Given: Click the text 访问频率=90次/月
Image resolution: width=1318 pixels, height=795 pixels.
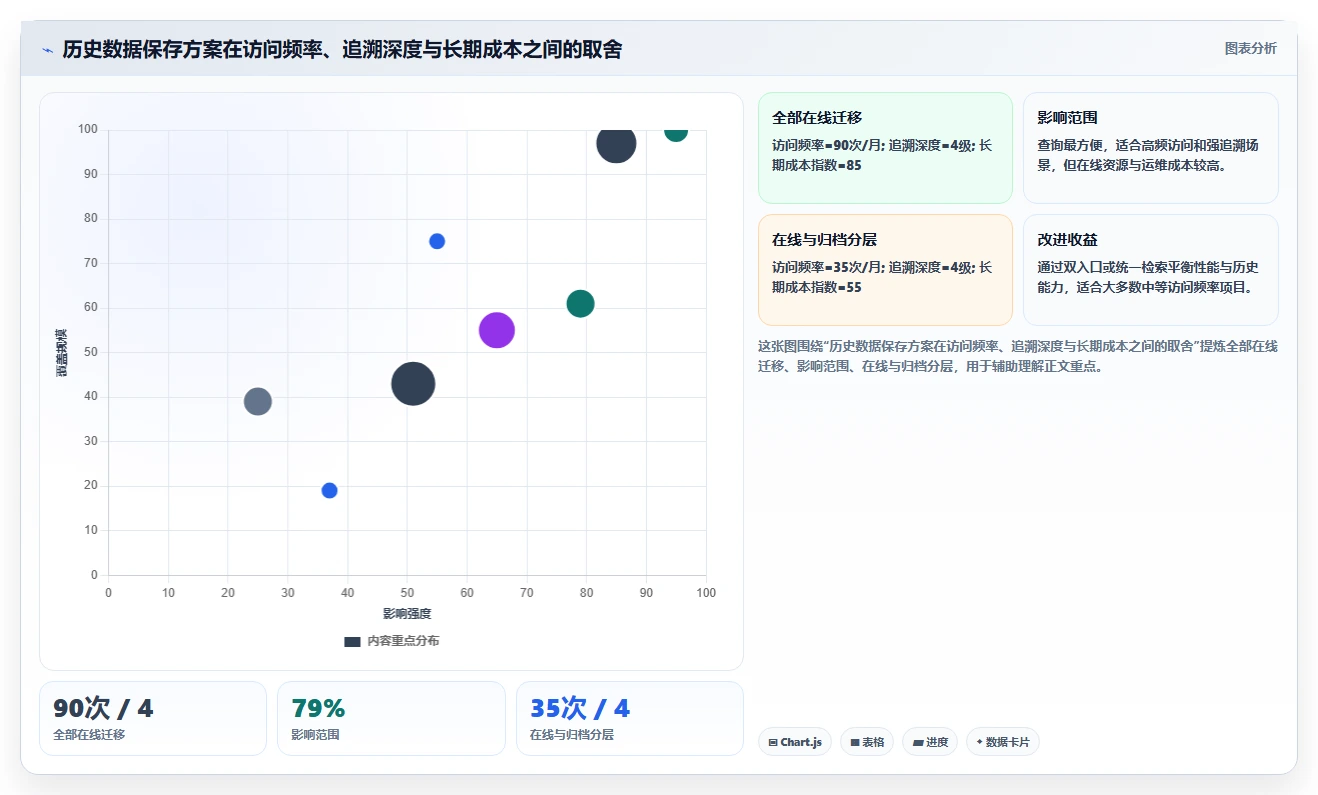Looking at the screenshot, I should tap(826, 145).
